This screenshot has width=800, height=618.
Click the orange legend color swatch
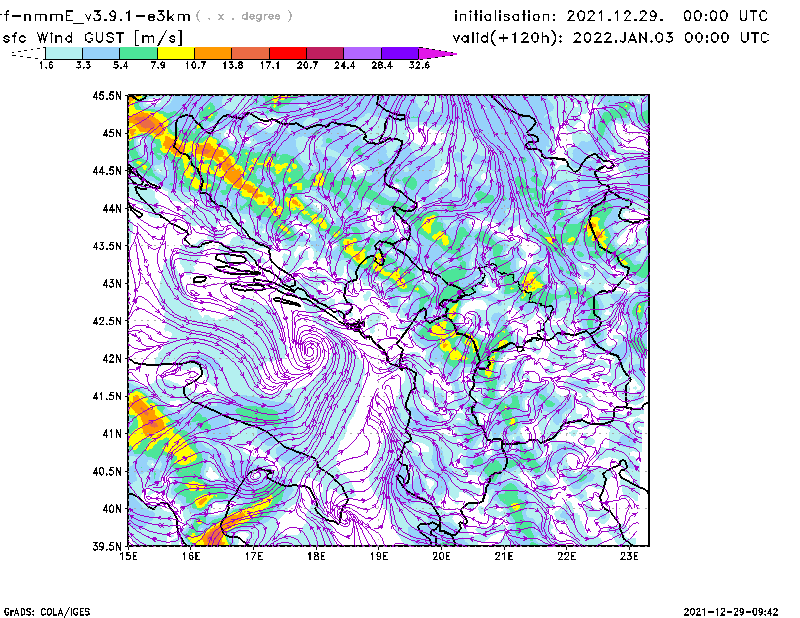[213, 53]
